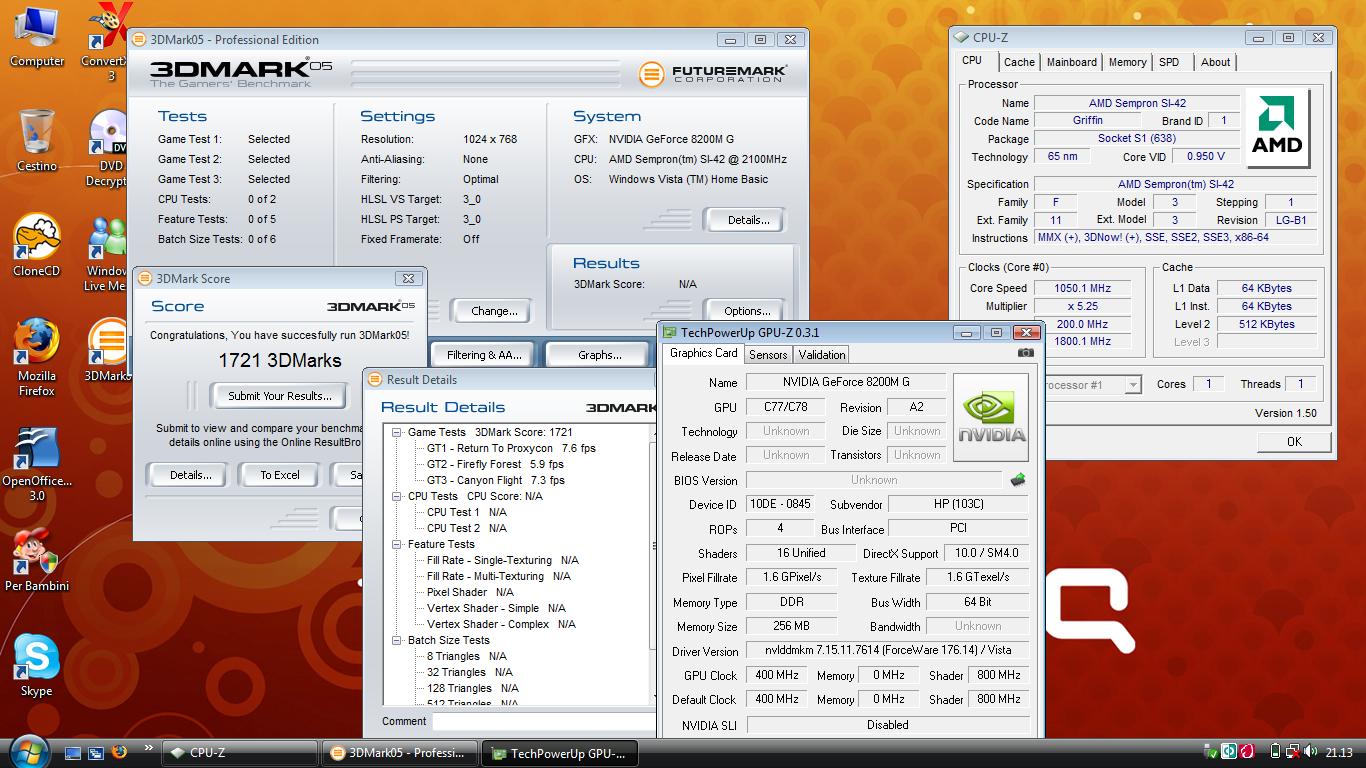Open the OpenOffice 3.0 desktop shortcut

tap(37, 464)
